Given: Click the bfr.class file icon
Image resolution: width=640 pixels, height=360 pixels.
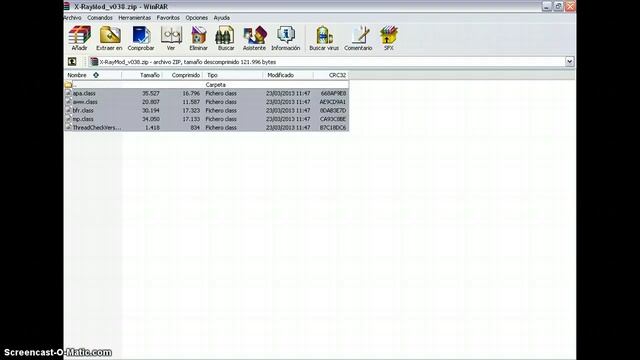Looking at the screenshot, I should 68,110.
